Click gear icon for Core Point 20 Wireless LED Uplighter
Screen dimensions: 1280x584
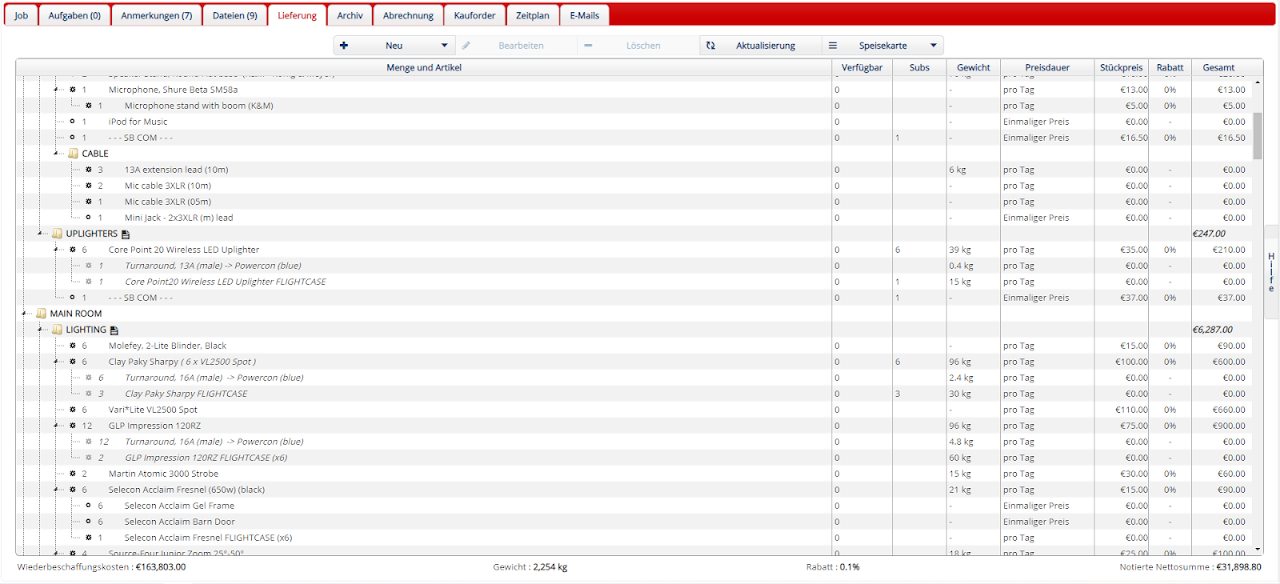point(73,250)
